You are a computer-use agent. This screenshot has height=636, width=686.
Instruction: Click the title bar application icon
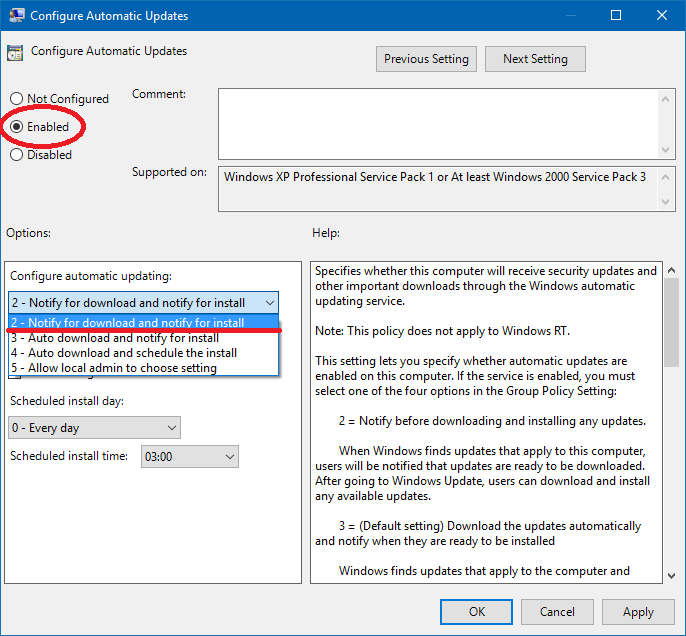click(x=17, y=15)
